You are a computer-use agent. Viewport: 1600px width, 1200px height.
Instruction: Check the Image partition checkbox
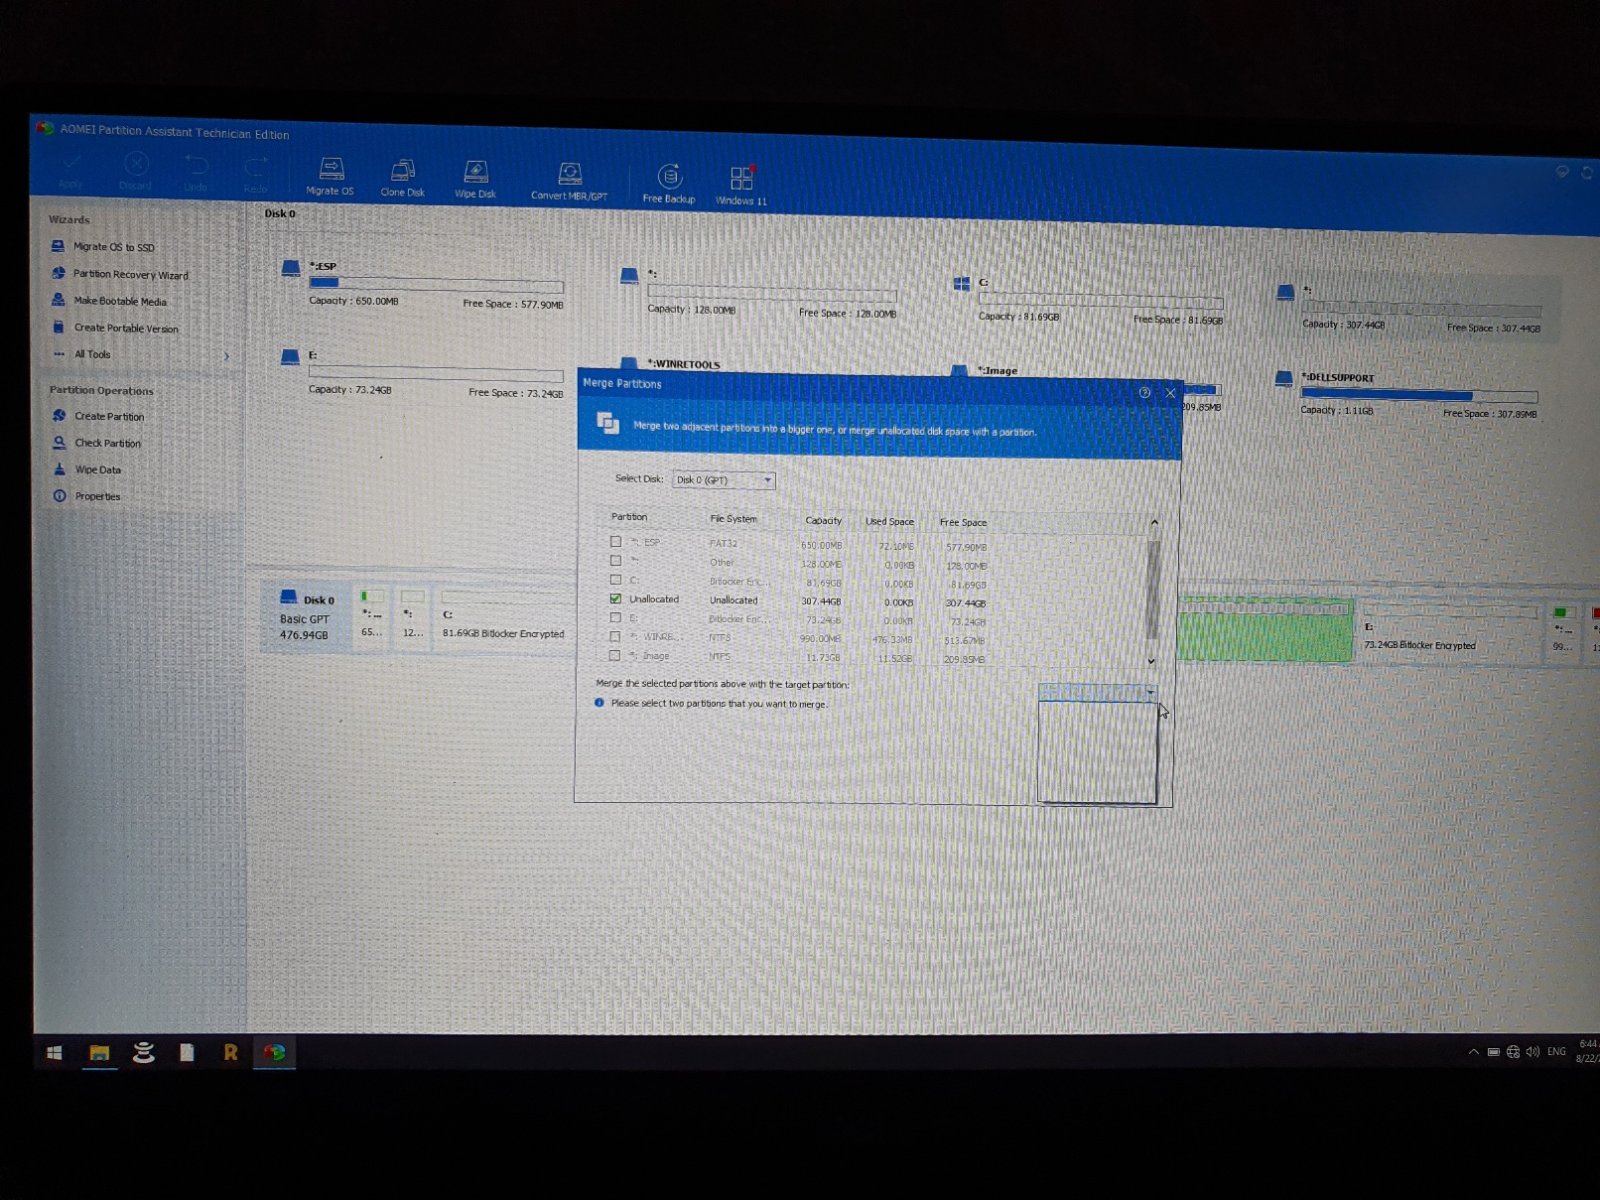[x=615, y=656]
